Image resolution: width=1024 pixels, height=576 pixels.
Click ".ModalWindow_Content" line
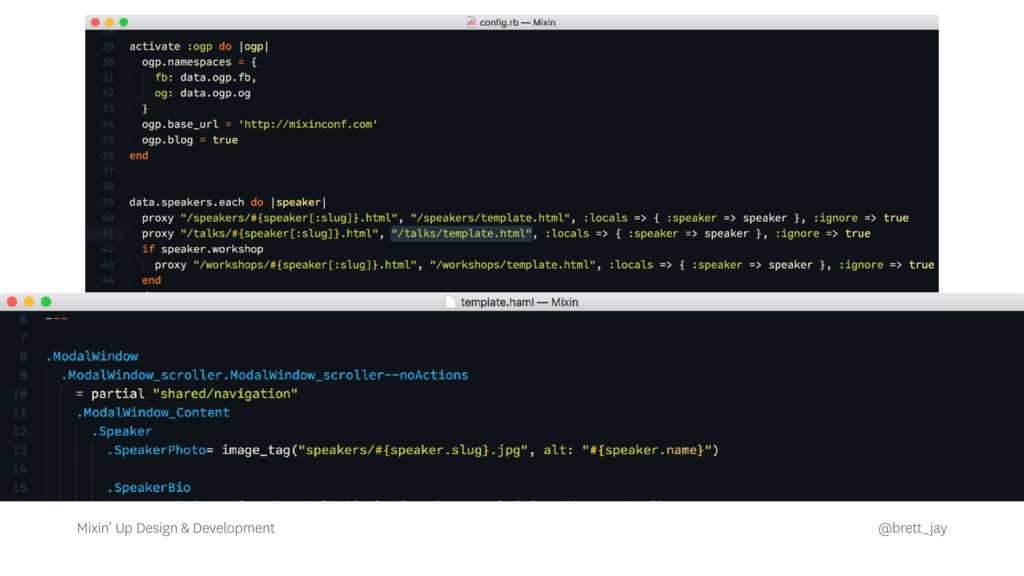click(x=153, y=412)
